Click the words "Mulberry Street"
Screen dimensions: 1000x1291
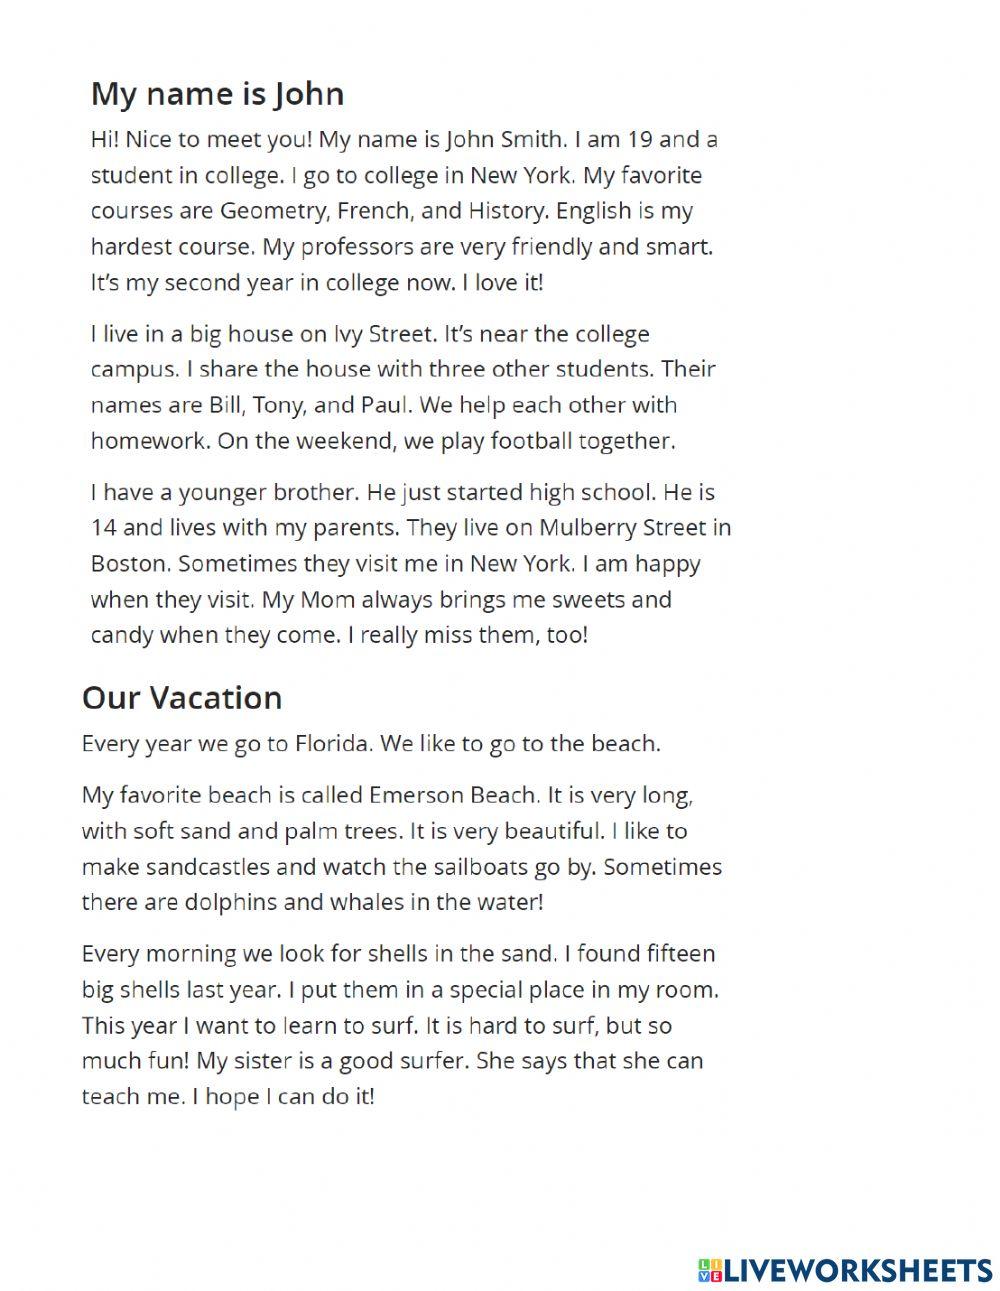(x=624, y=527)
